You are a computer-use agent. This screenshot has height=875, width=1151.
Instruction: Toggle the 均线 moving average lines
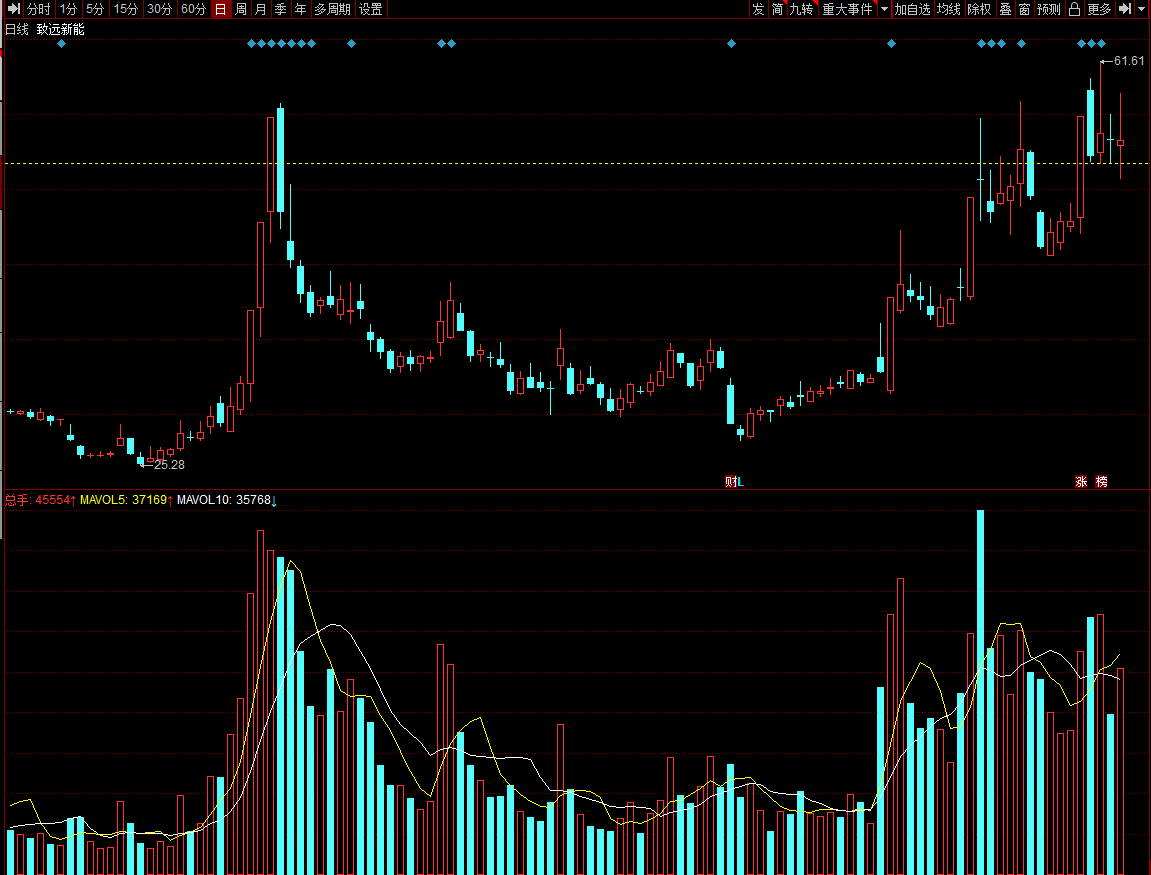point(948,9)
